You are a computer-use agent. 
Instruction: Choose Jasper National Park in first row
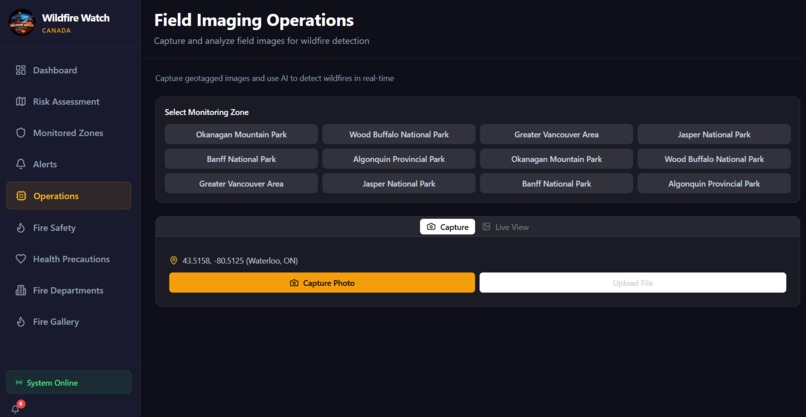pos(714,134)
